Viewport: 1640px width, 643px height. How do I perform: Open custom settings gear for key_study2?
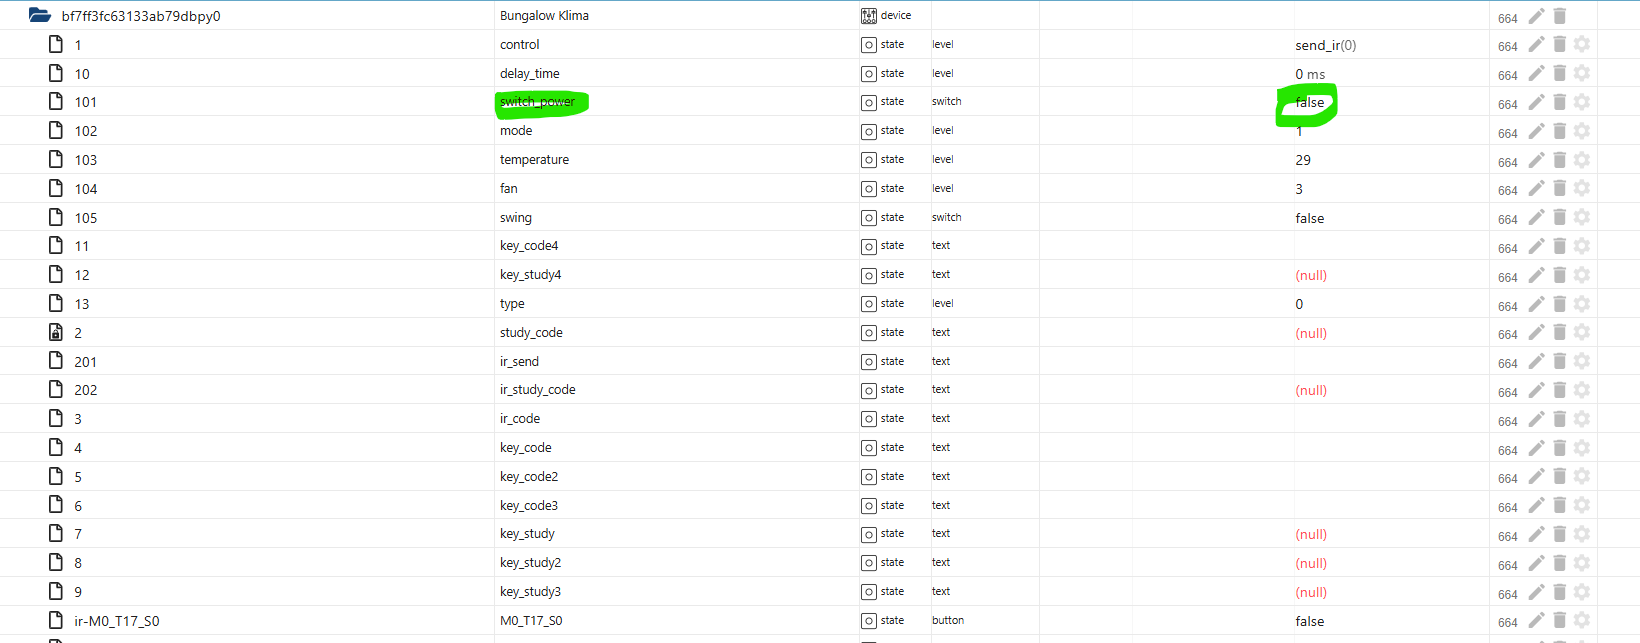click(x=1582, y=563)
